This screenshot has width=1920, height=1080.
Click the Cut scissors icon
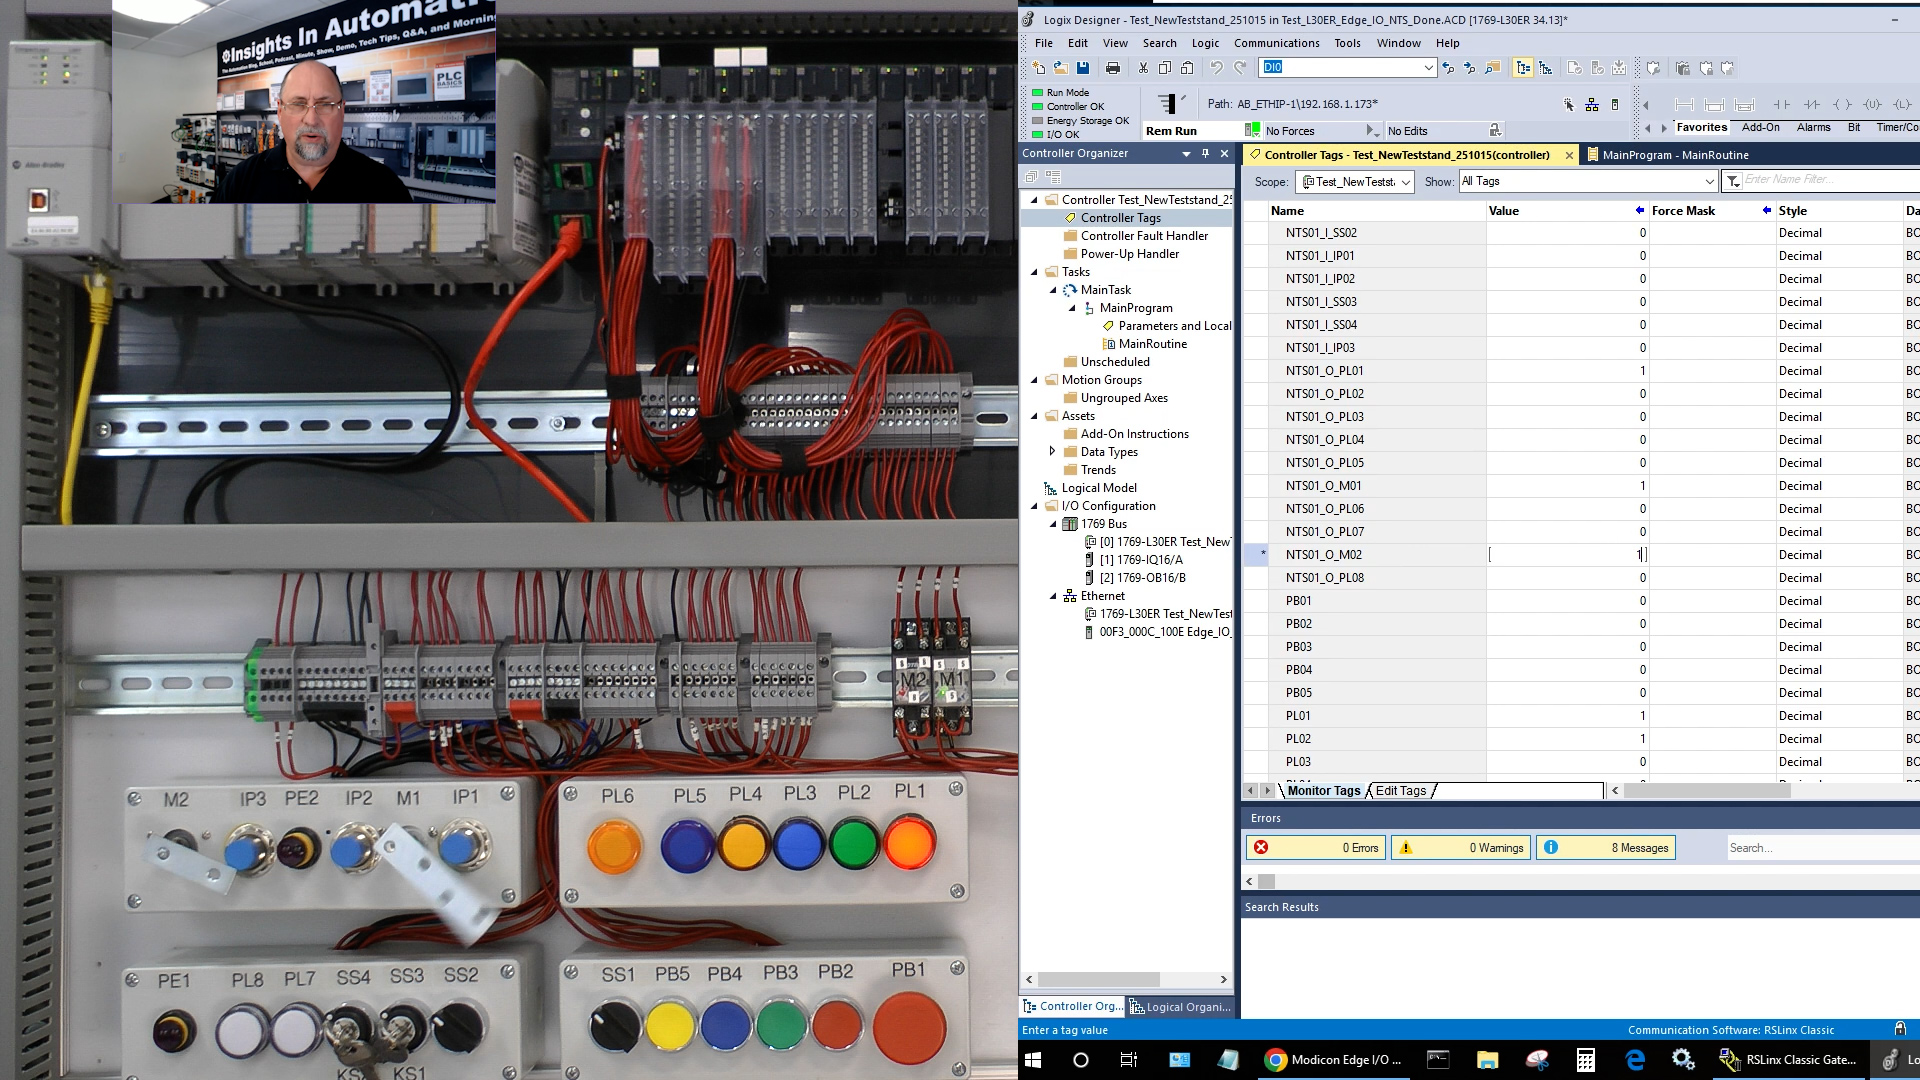pyautogui.click(x=1143, y=68)
